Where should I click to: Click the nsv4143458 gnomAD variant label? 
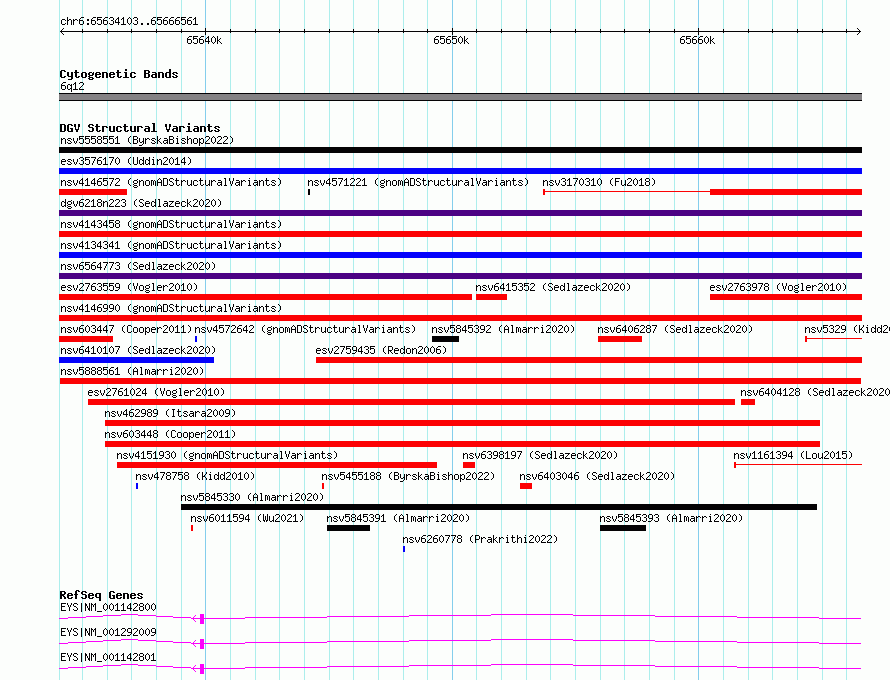(171, 224)
